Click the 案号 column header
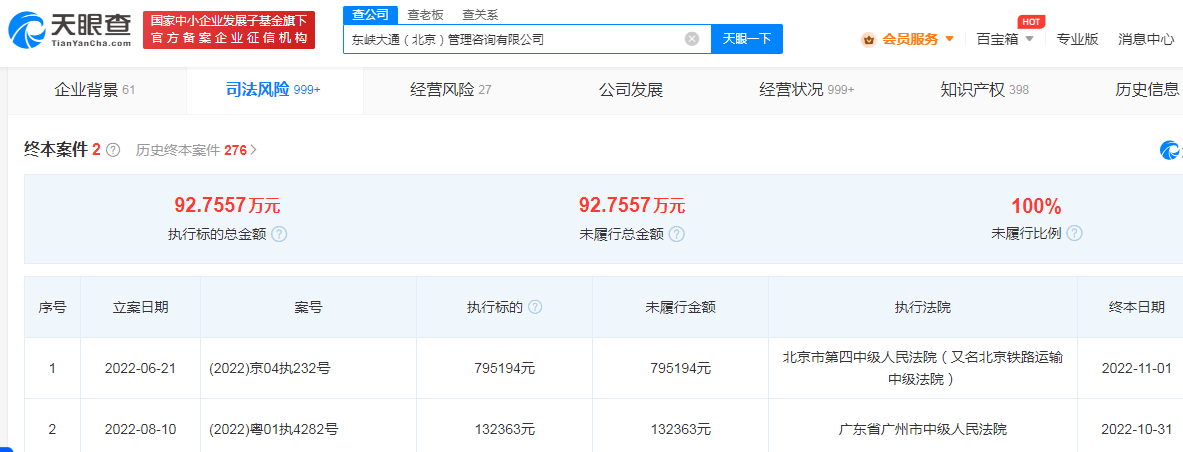Viewport: 1183px width, 452px height. point(309,307)
